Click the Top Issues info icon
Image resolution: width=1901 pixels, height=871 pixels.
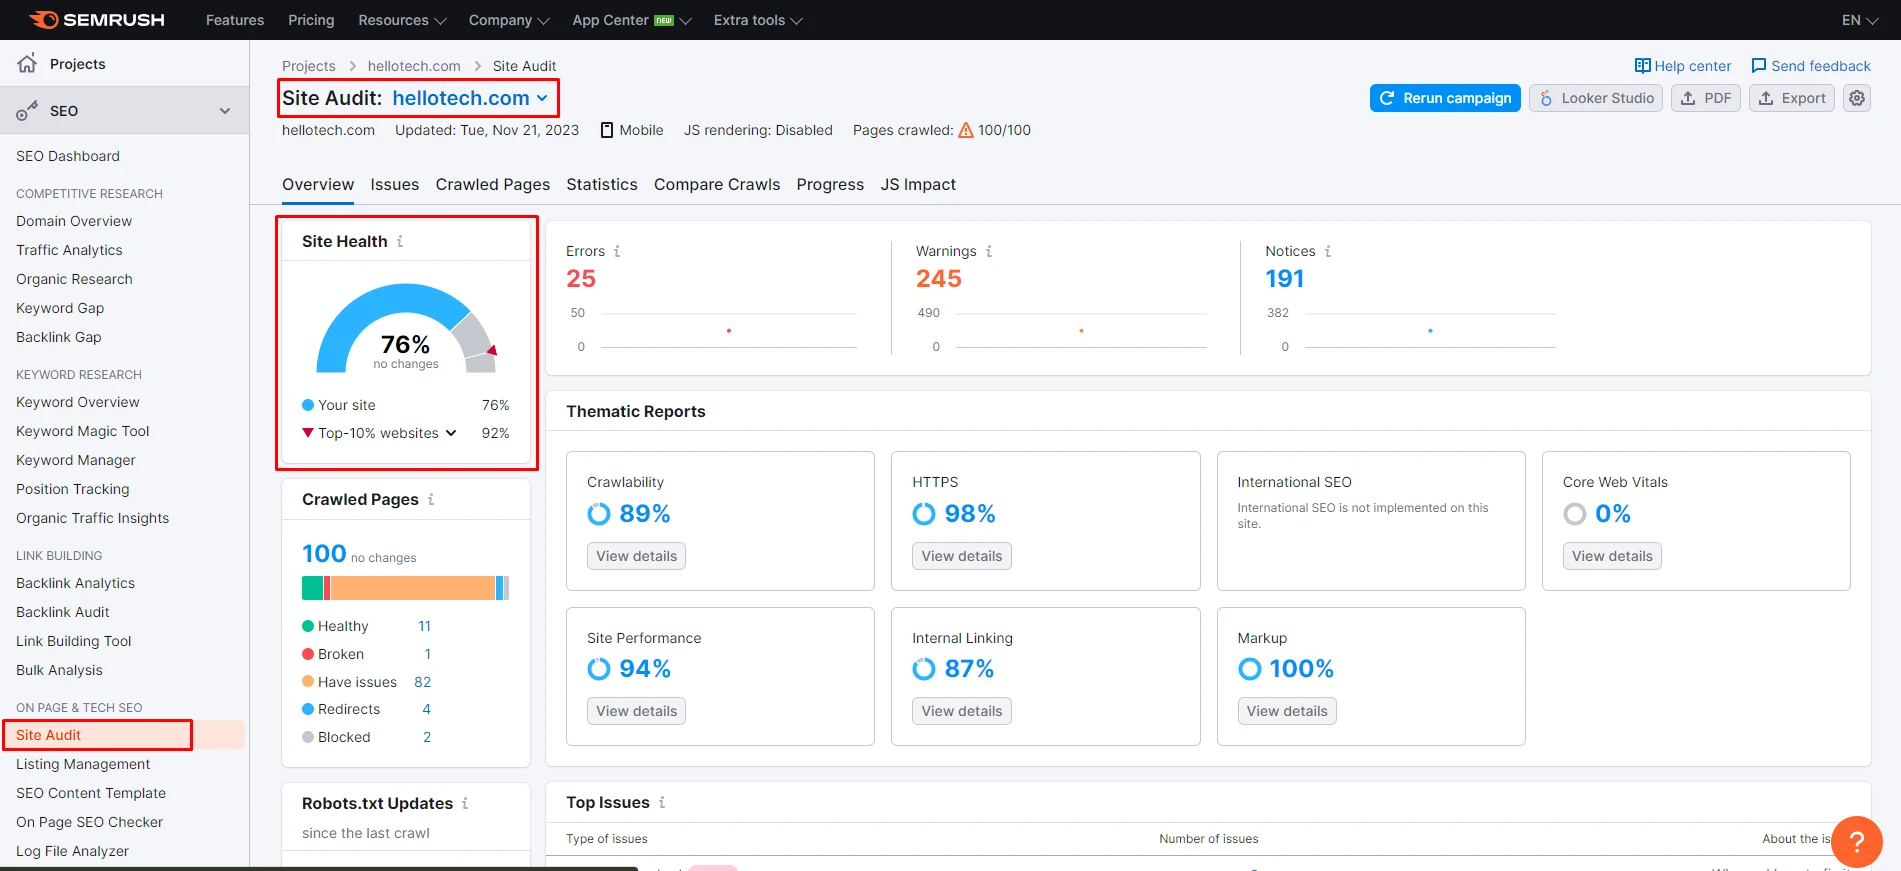pos(662,802)
